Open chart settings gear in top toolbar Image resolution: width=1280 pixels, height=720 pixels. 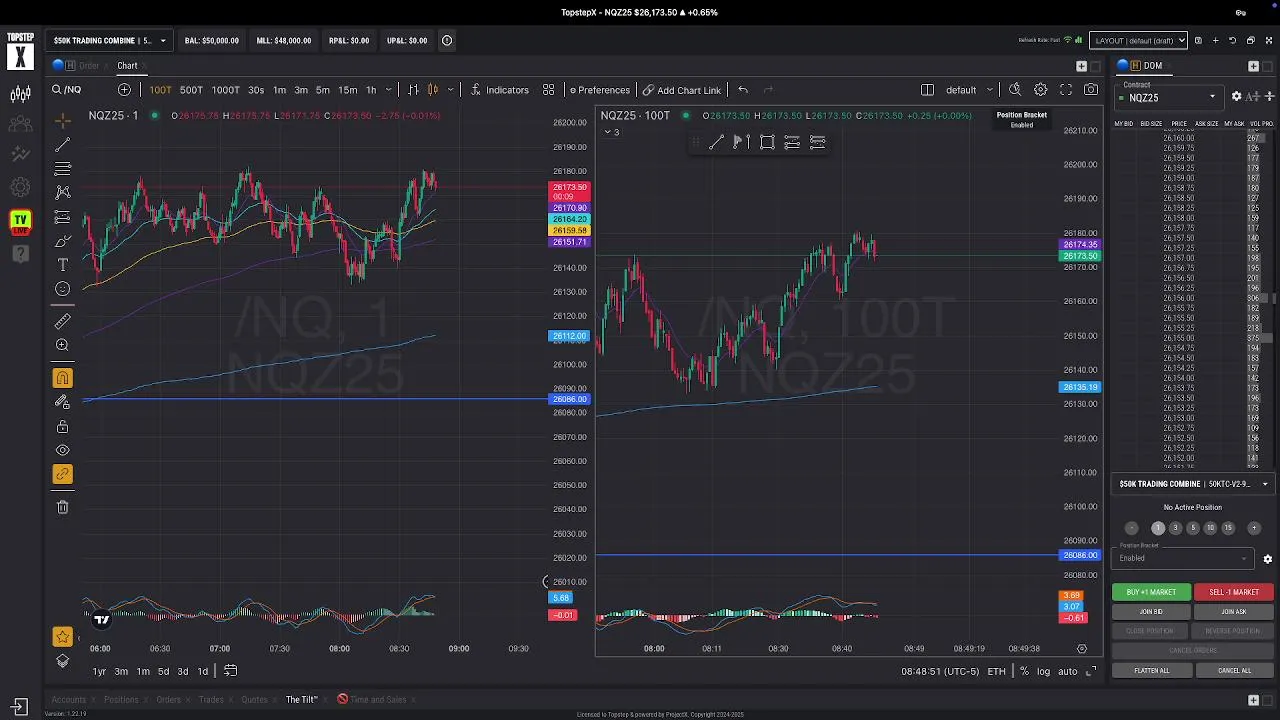coord(1041,90)
